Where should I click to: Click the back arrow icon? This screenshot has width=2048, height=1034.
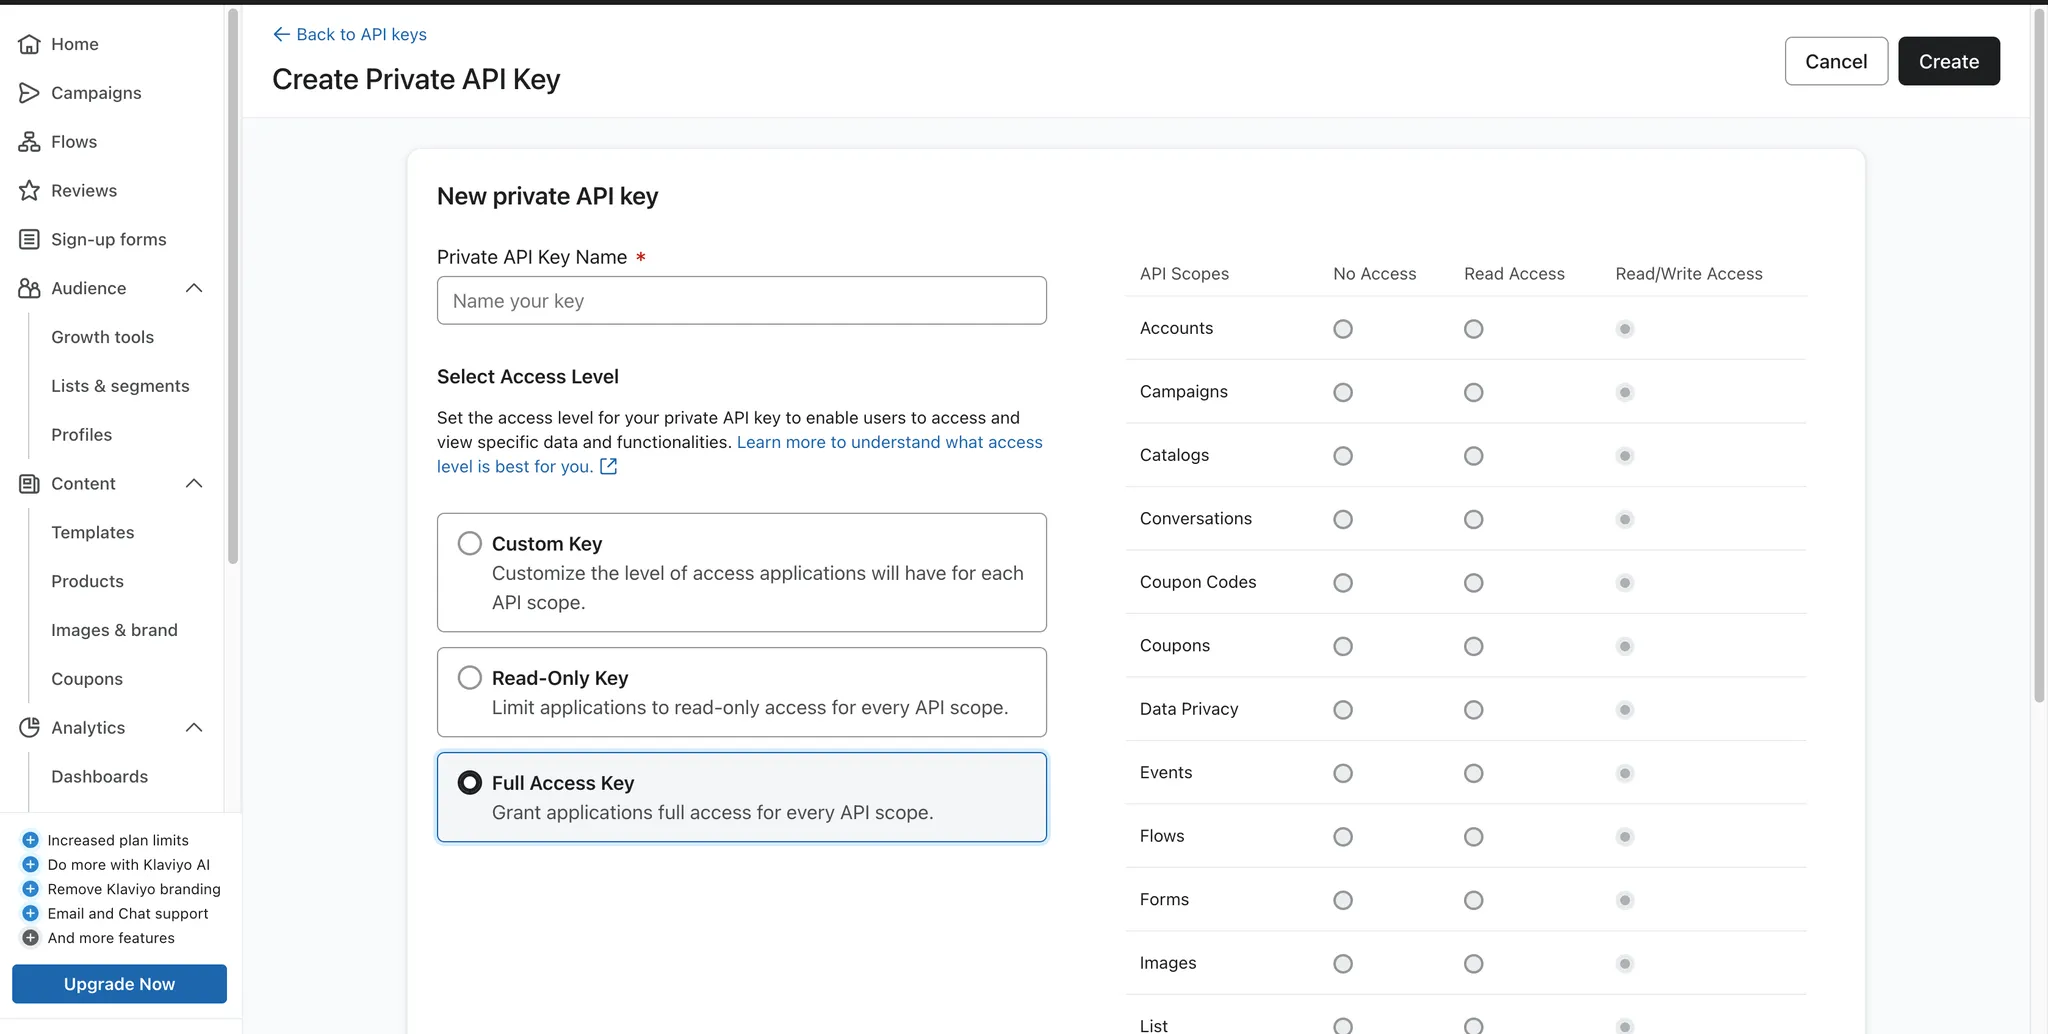pyautogui.click(x=281, y=34)
